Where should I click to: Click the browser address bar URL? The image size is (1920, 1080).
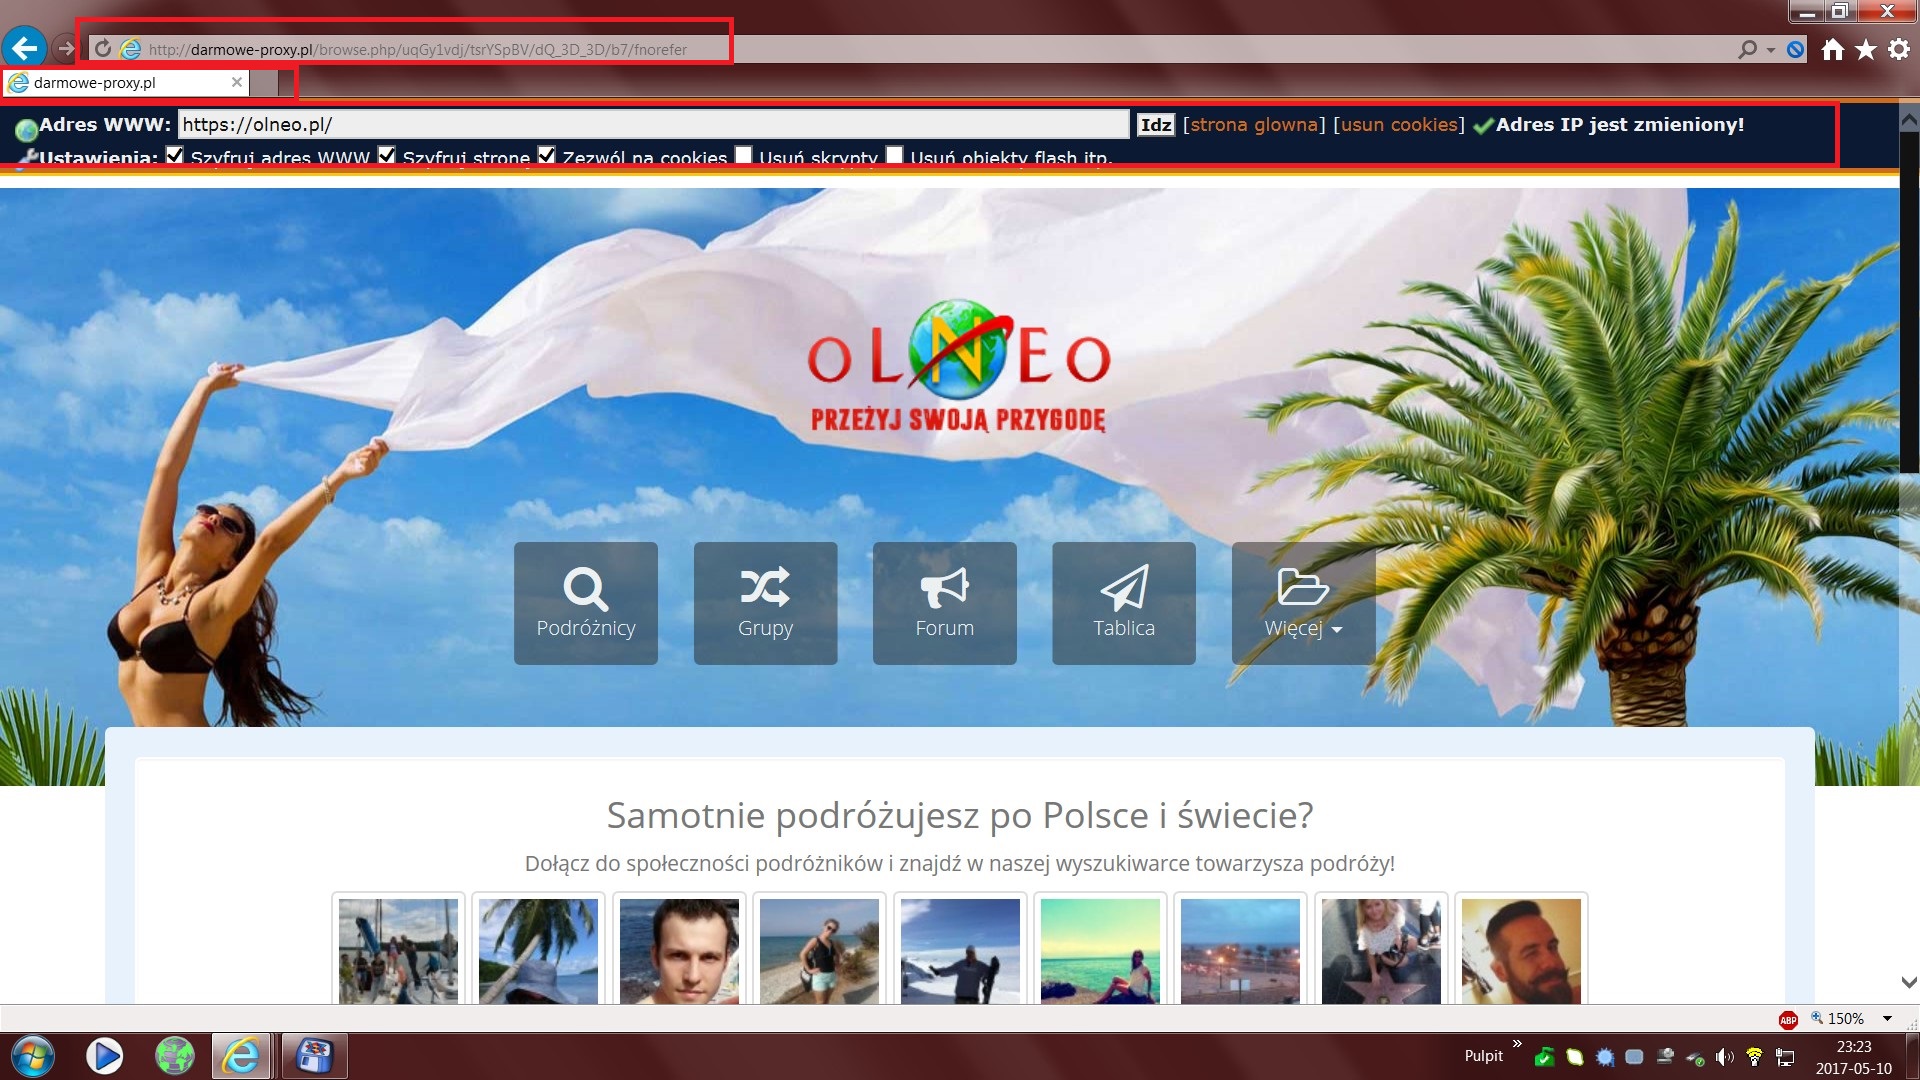click(418, 49)
